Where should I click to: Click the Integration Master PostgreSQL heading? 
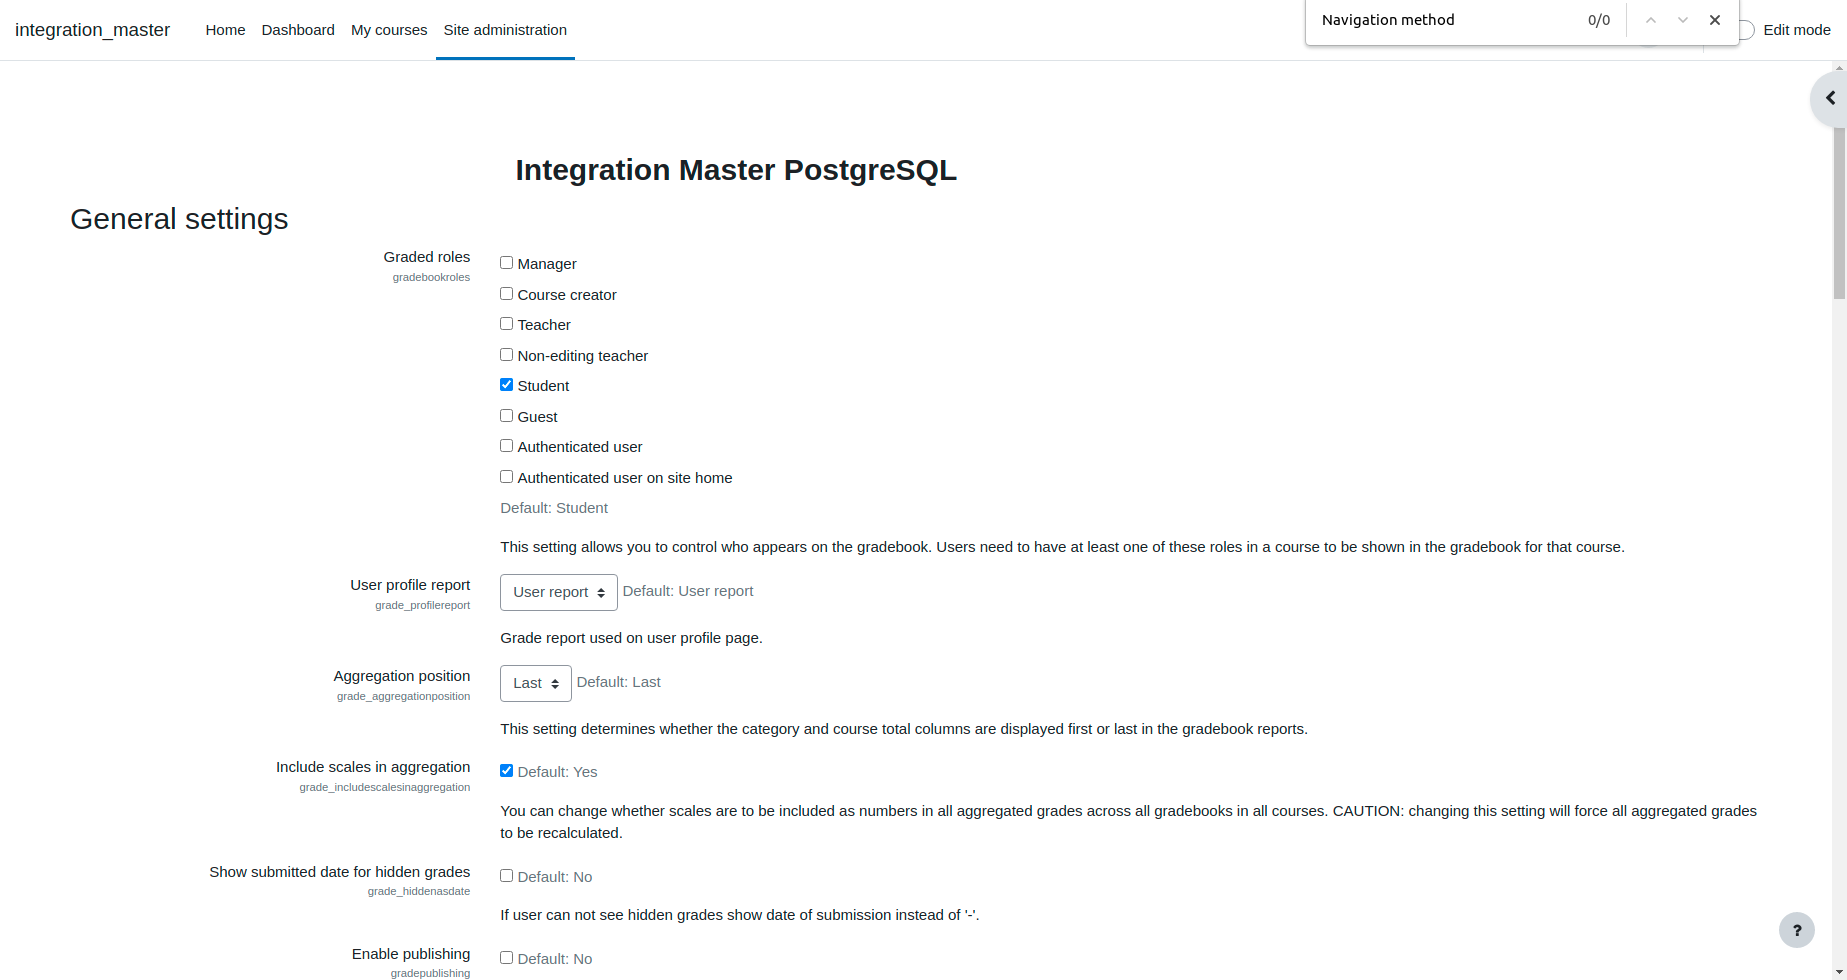736,170
